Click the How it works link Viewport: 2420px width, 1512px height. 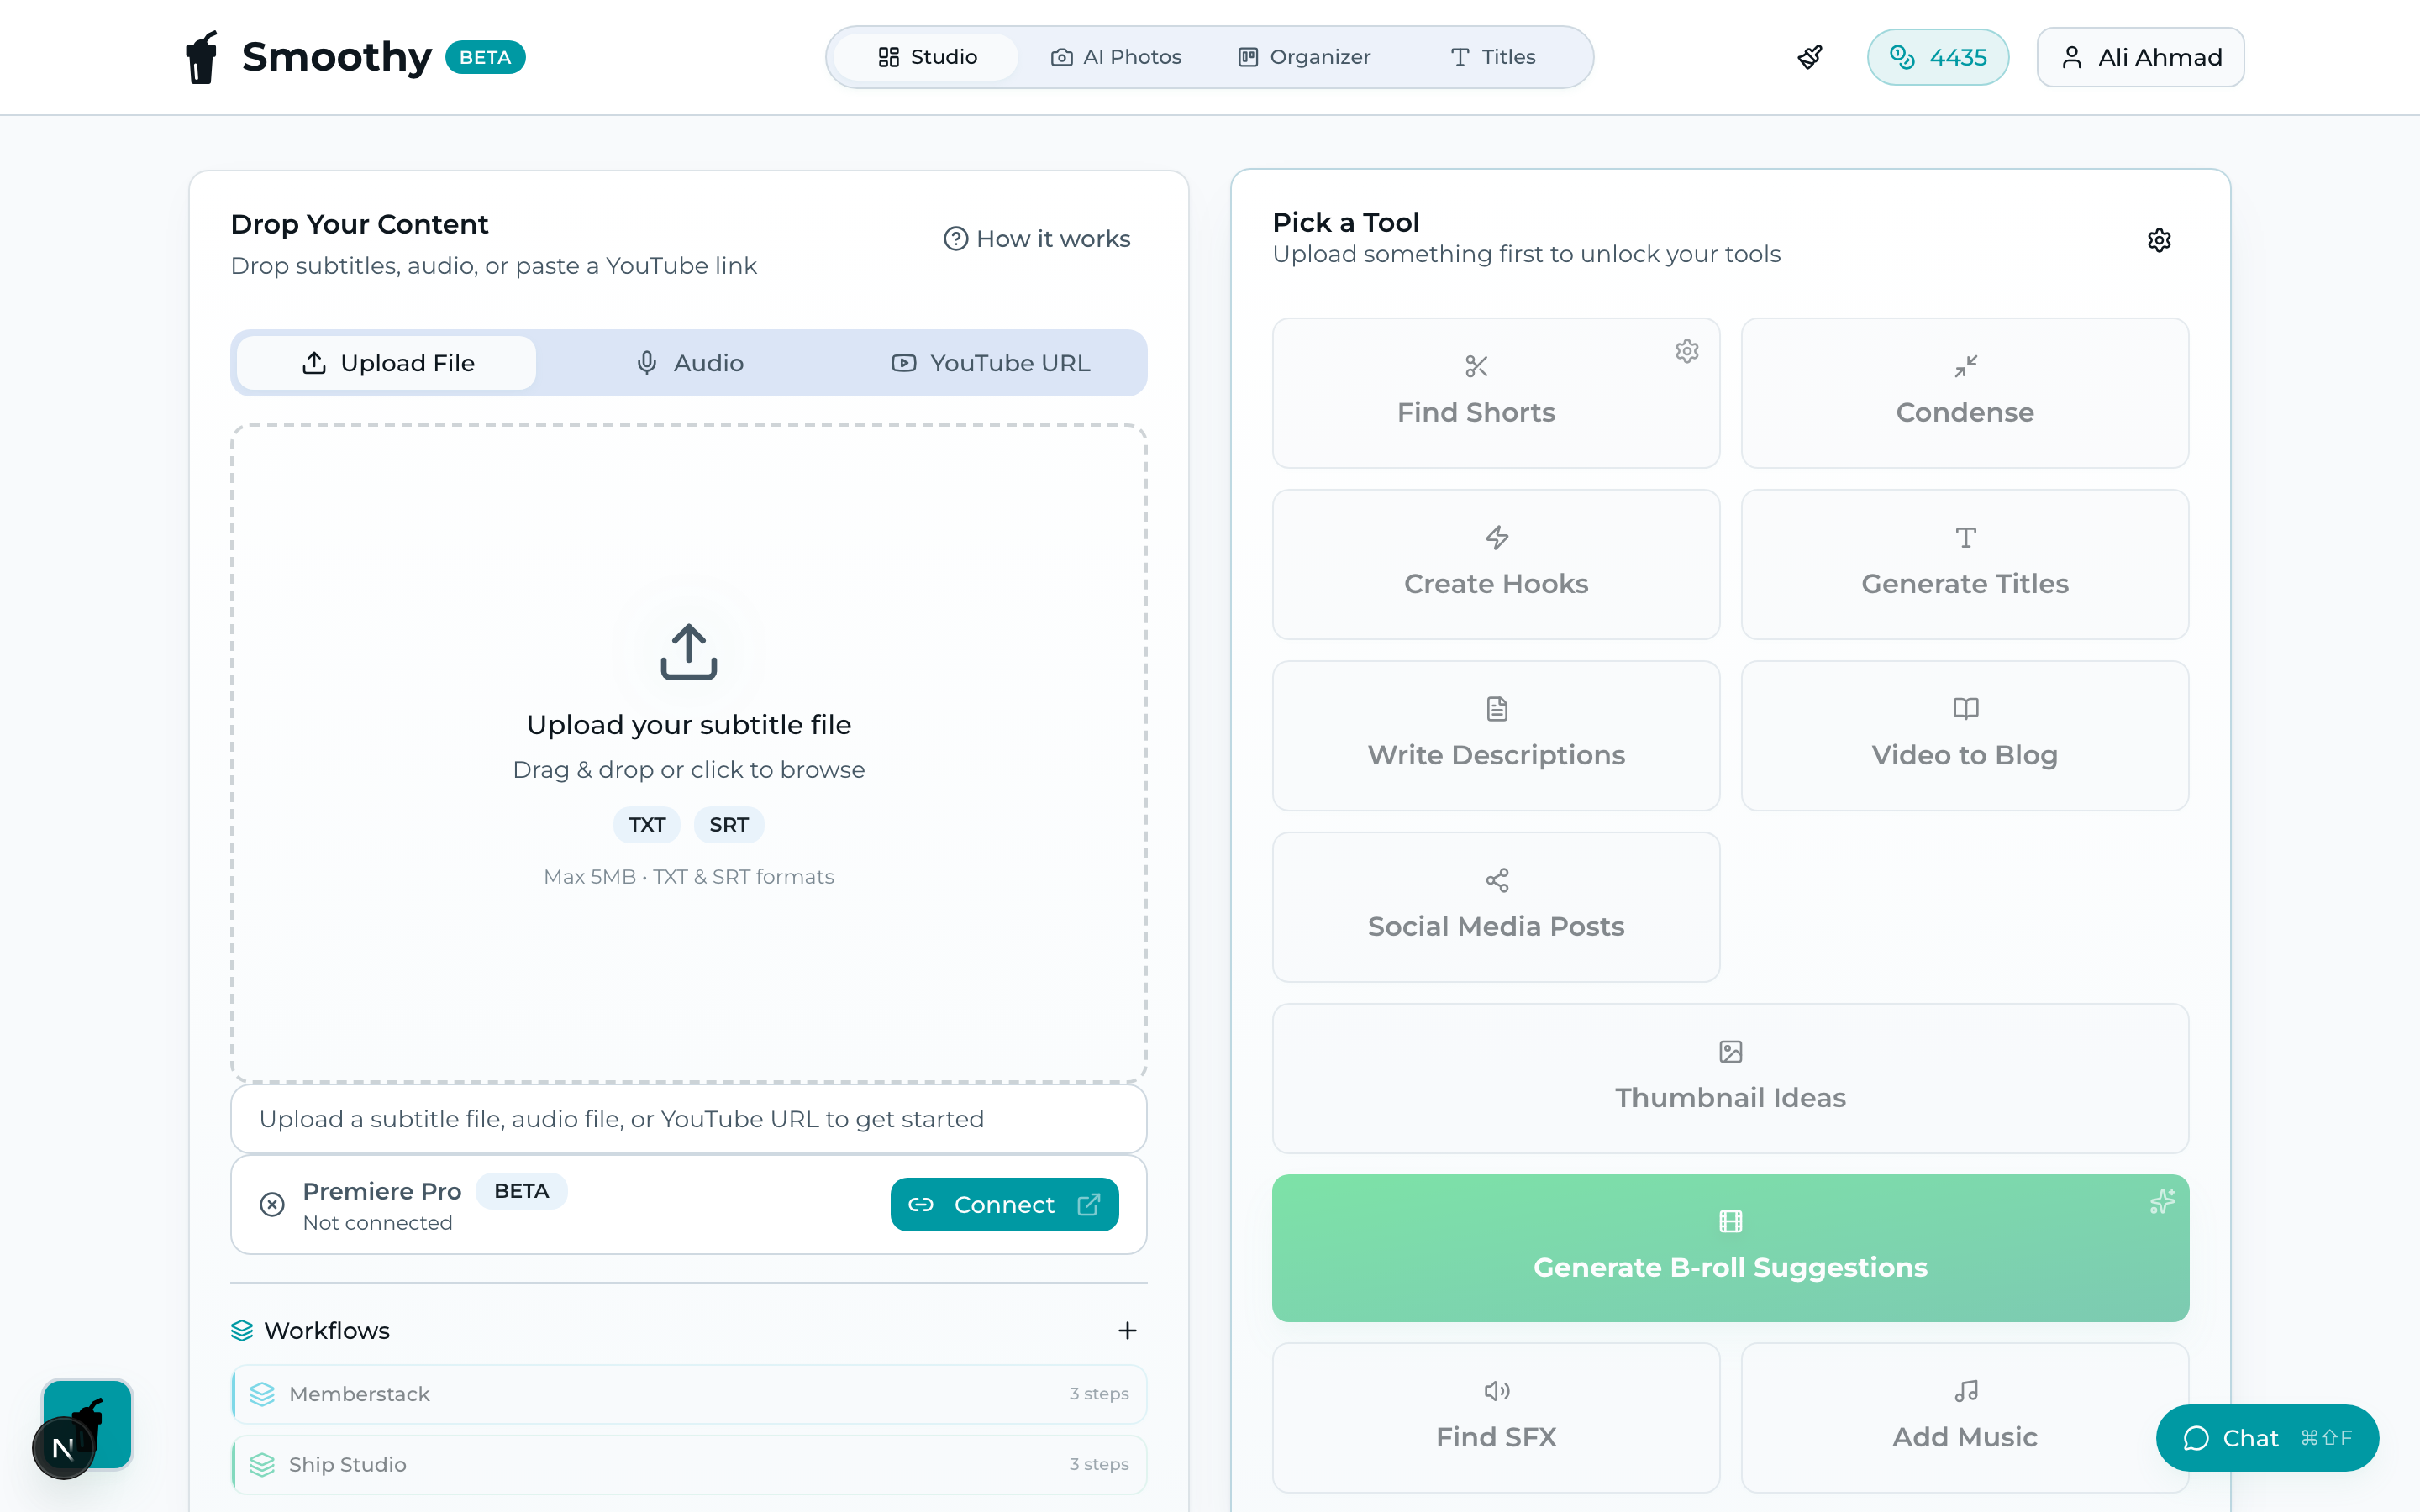point(1037,239)
